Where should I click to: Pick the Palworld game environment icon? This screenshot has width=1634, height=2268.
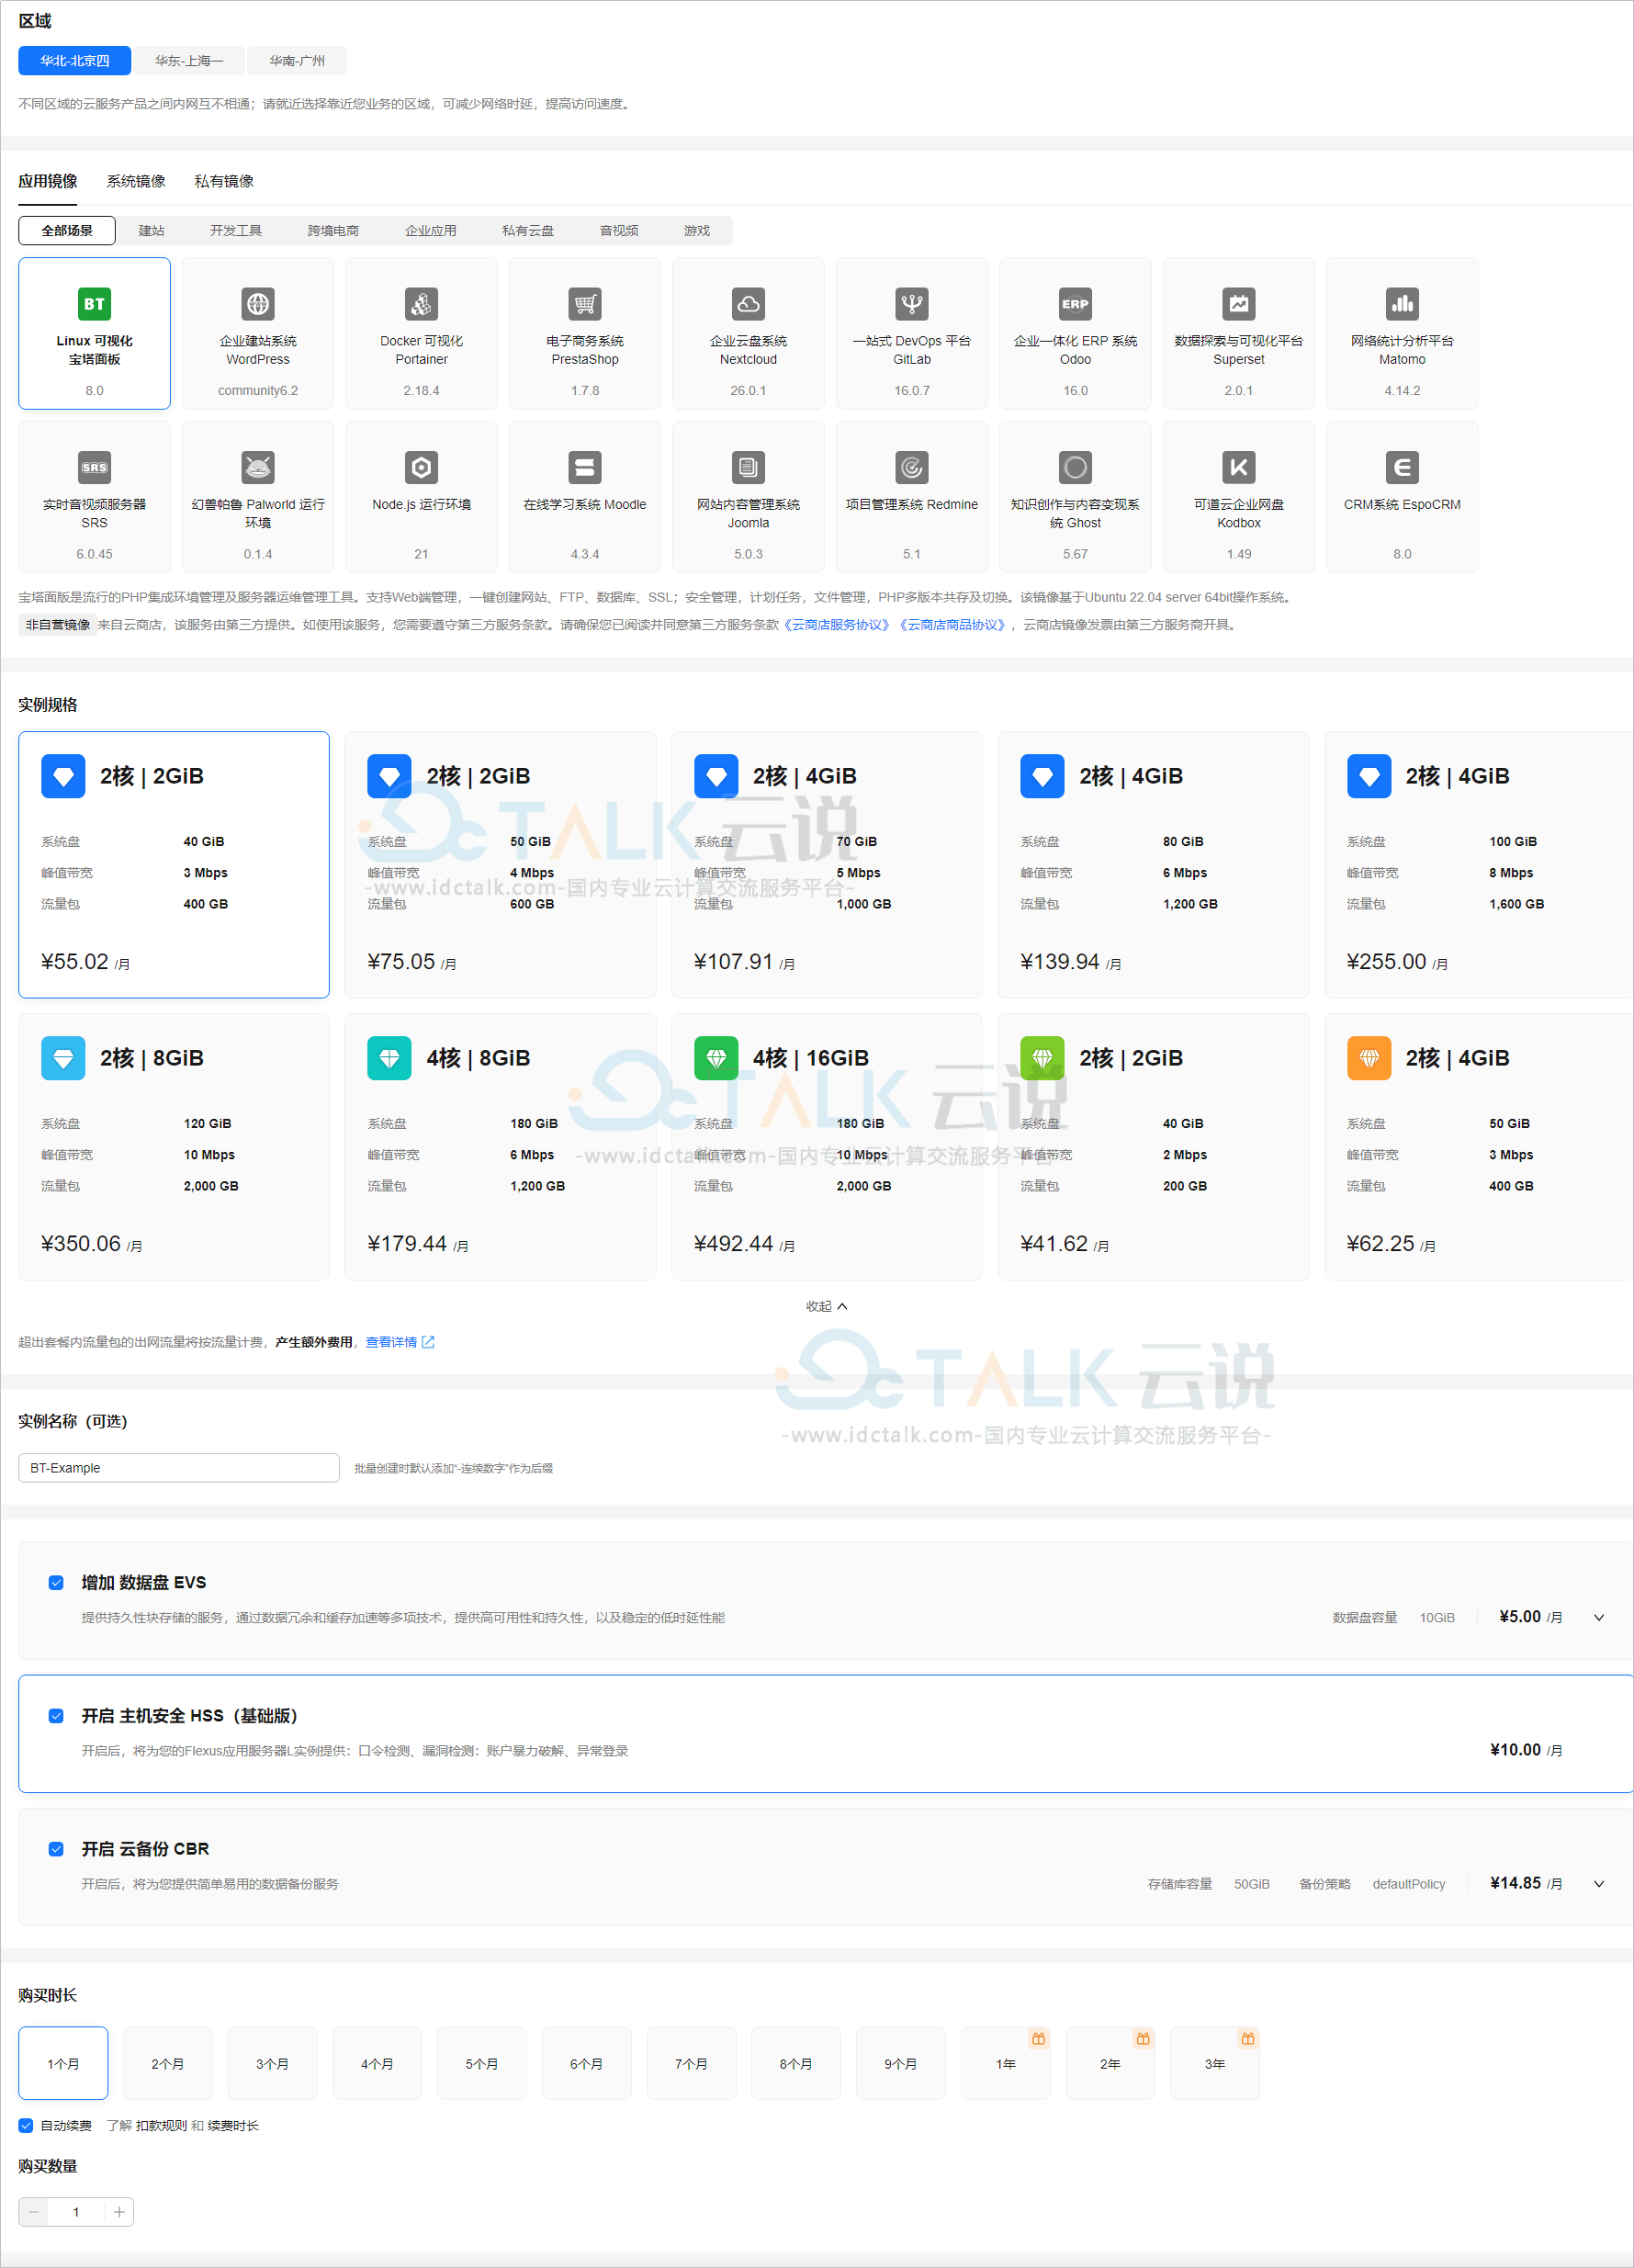(258, 467)
